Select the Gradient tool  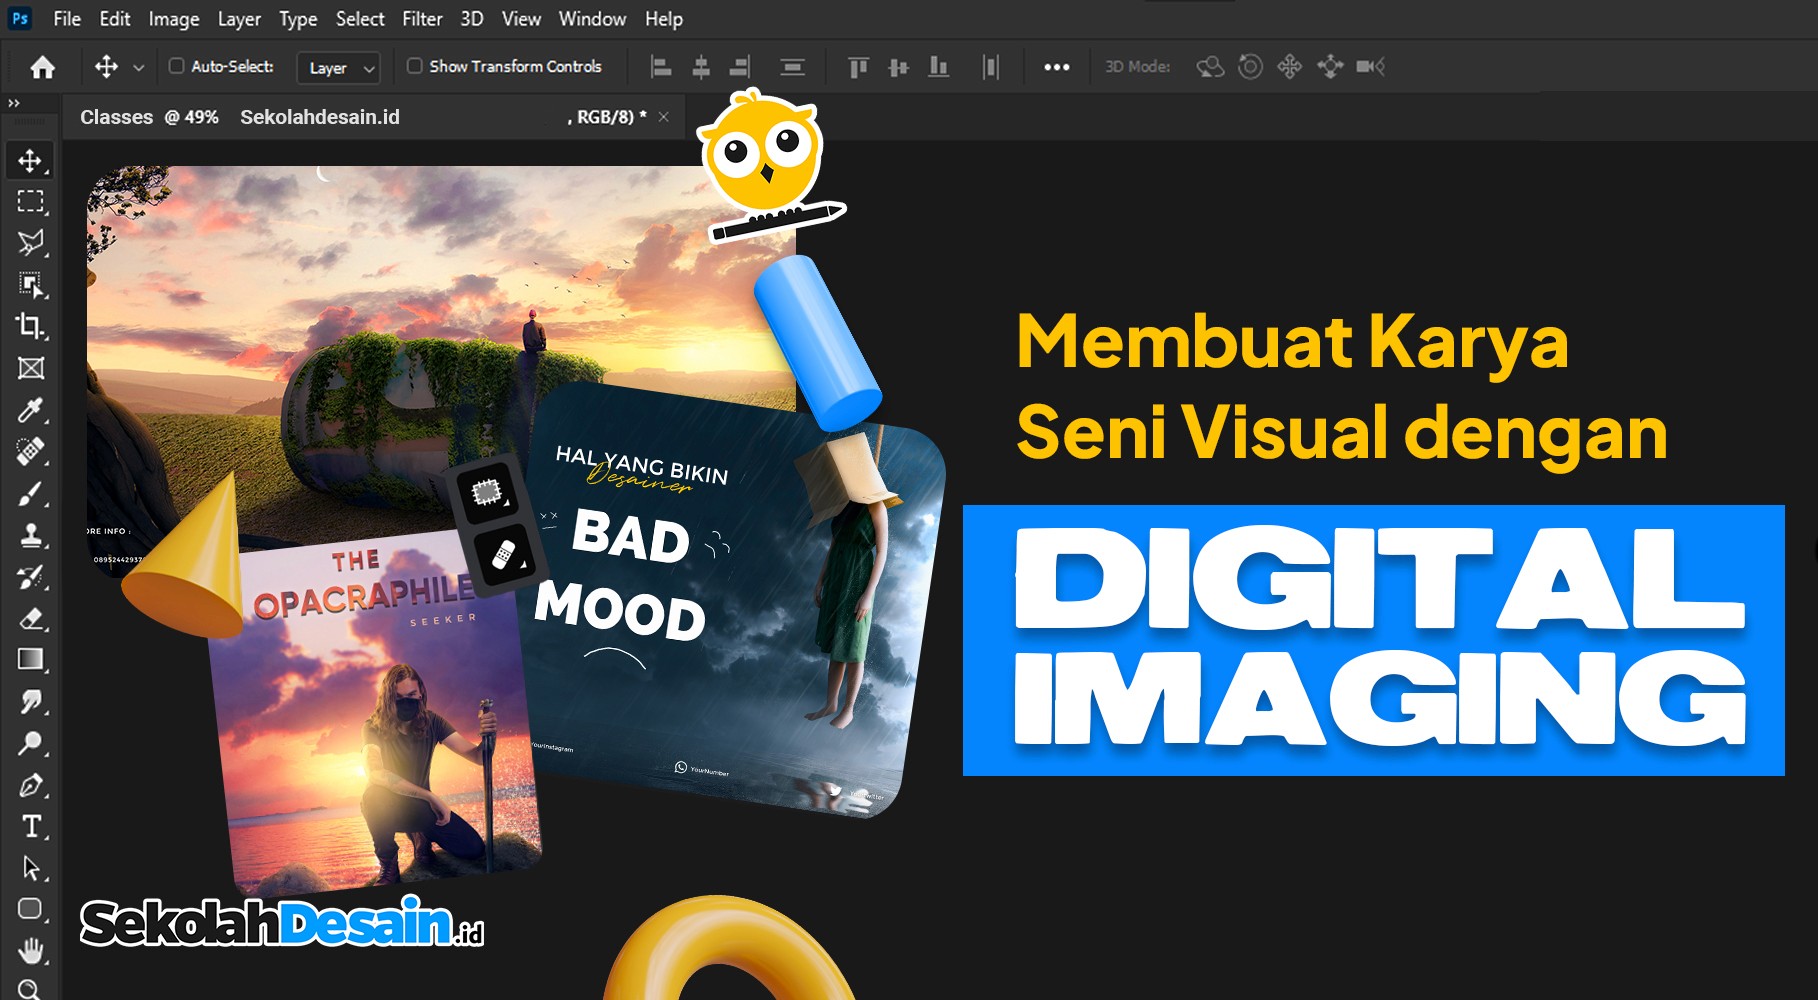30,660
